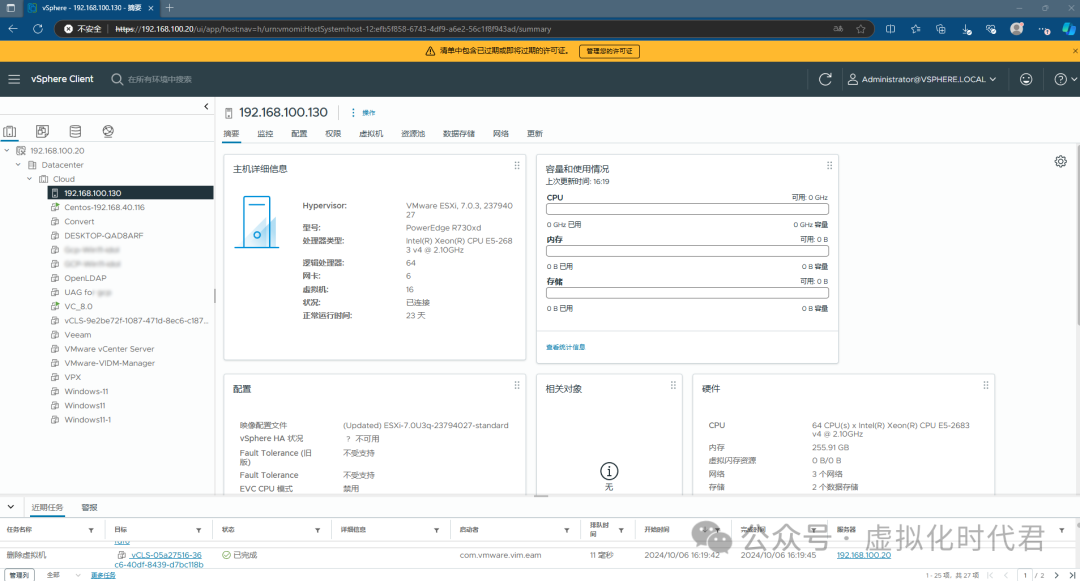Open the help question mark menu
The image size is (1080, 581).
(1065, 79)
